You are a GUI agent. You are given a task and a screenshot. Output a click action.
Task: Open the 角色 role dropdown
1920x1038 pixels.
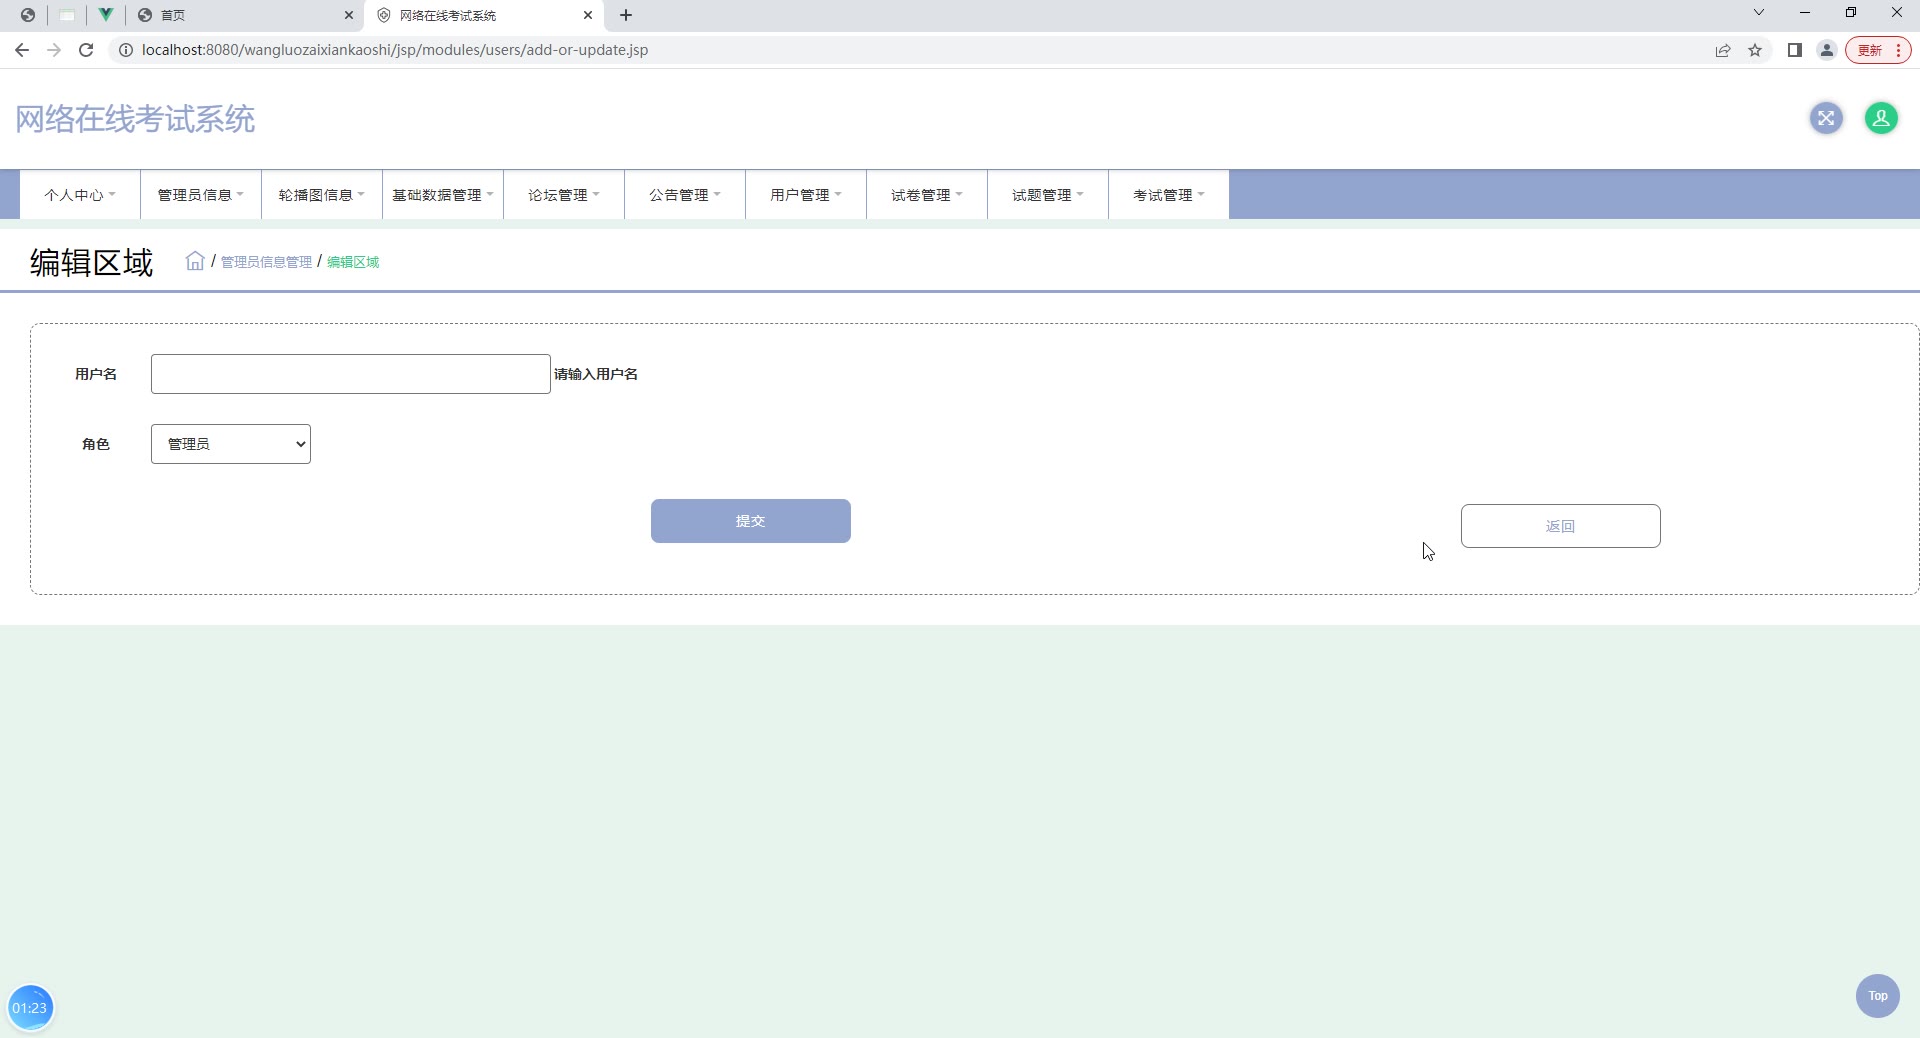(x=231, y=444)
